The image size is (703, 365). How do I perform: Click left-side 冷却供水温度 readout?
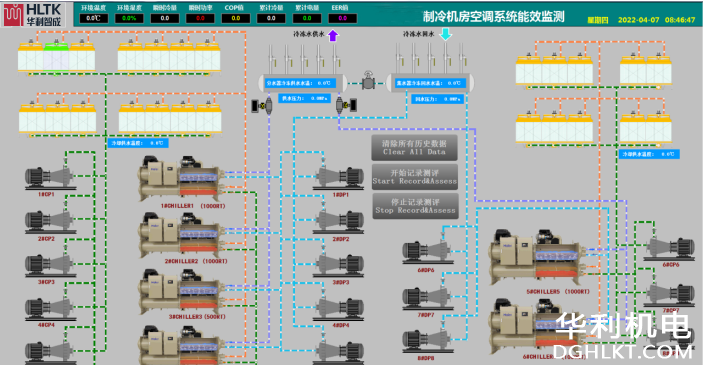tap(138, 143)
